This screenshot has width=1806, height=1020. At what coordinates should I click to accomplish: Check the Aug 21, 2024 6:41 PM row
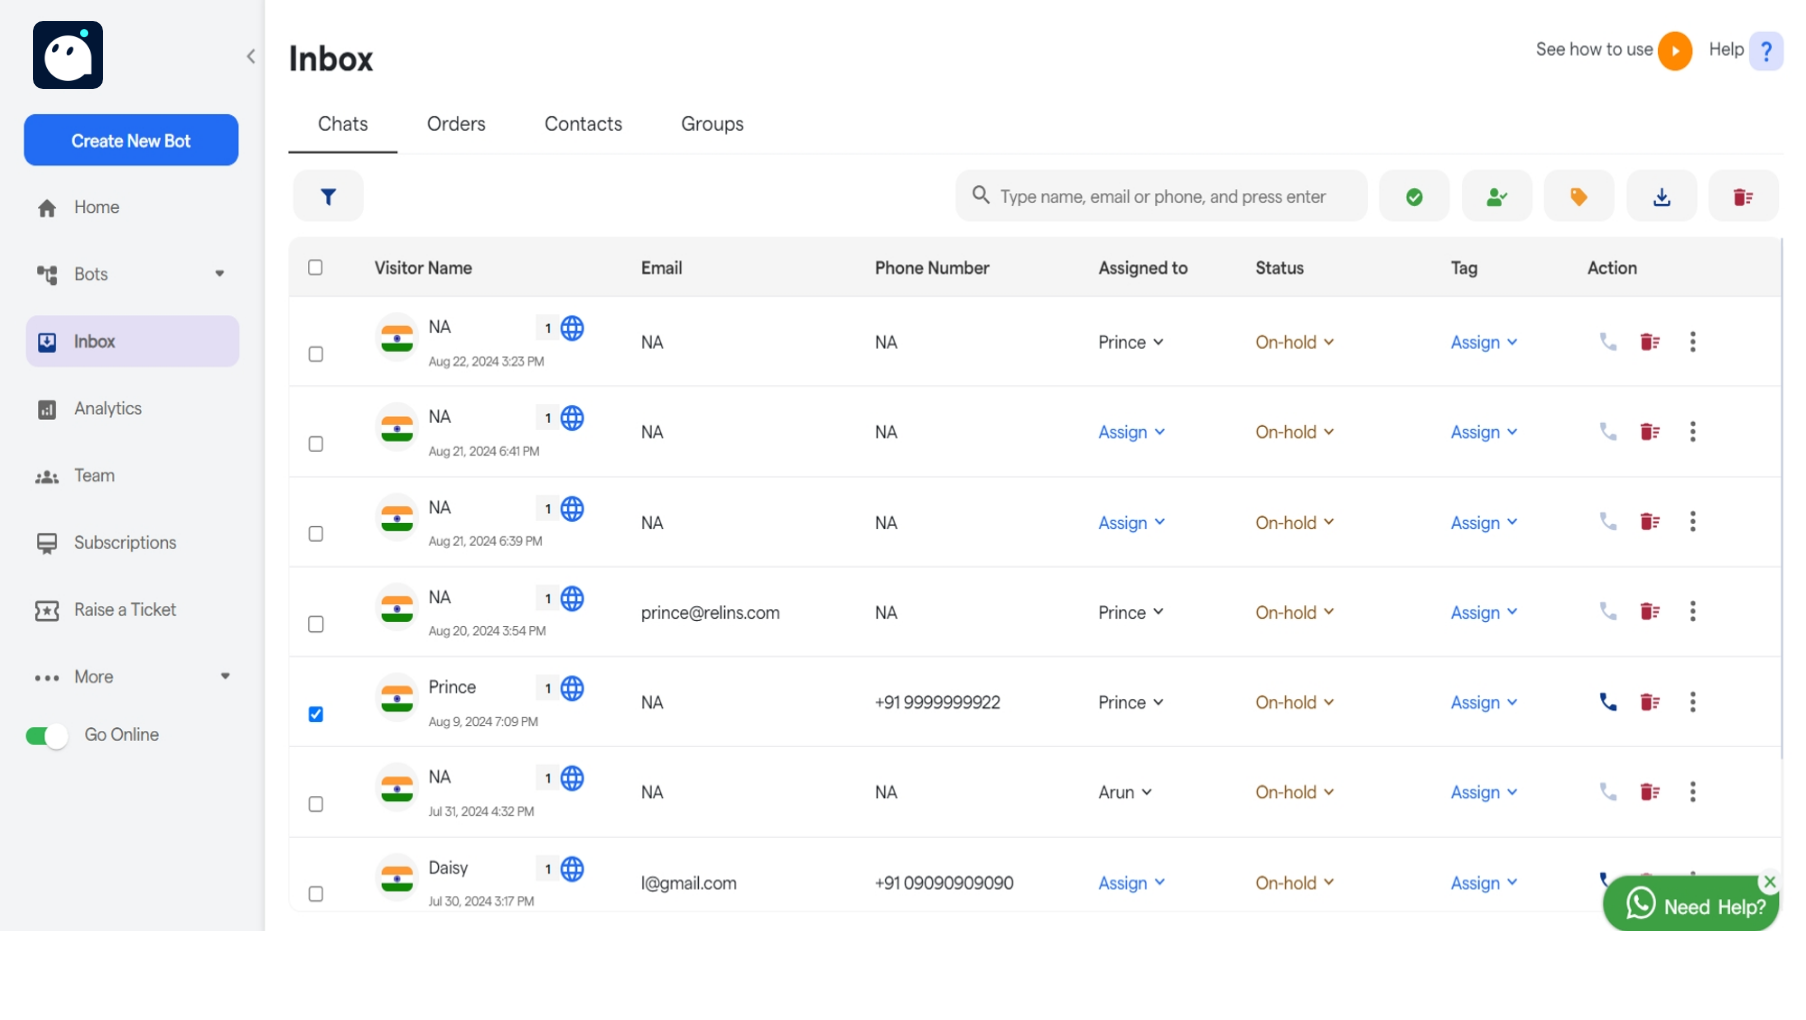pos(316,444)
